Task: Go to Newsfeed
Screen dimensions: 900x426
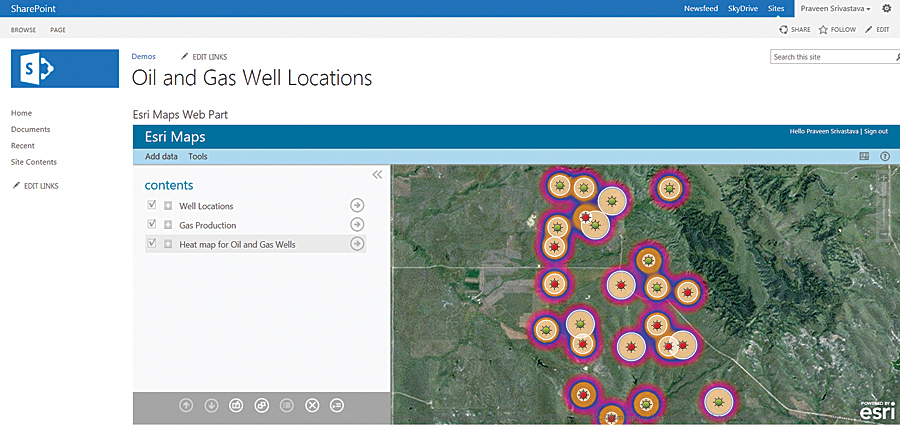Action: [701, 9]
